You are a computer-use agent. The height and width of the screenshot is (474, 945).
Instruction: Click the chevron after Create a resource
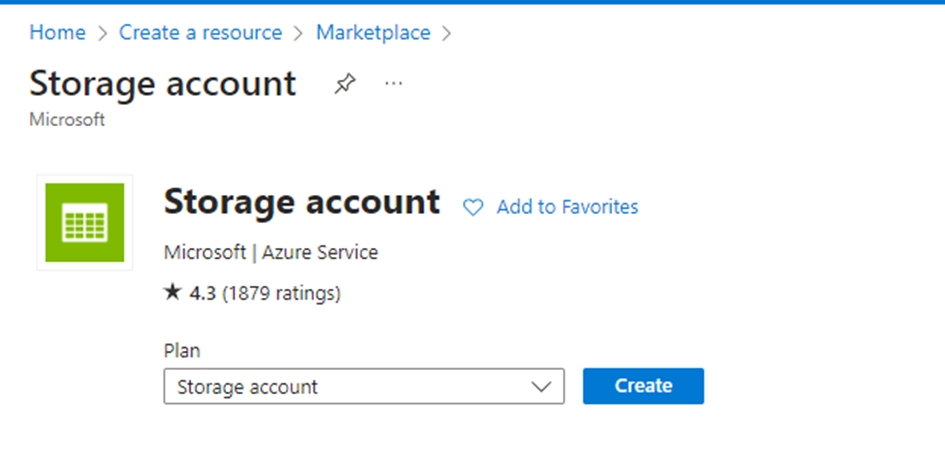coord(299,34)
